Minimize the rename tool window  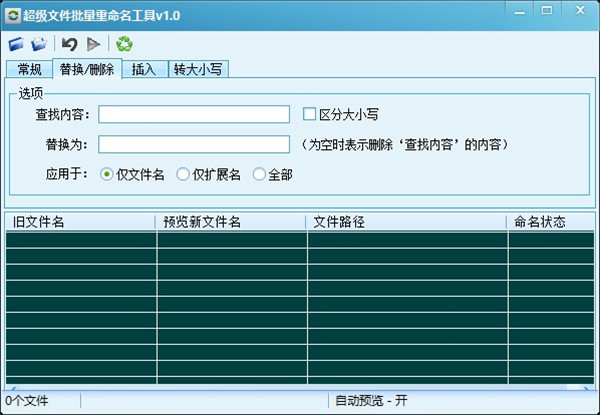520,11
